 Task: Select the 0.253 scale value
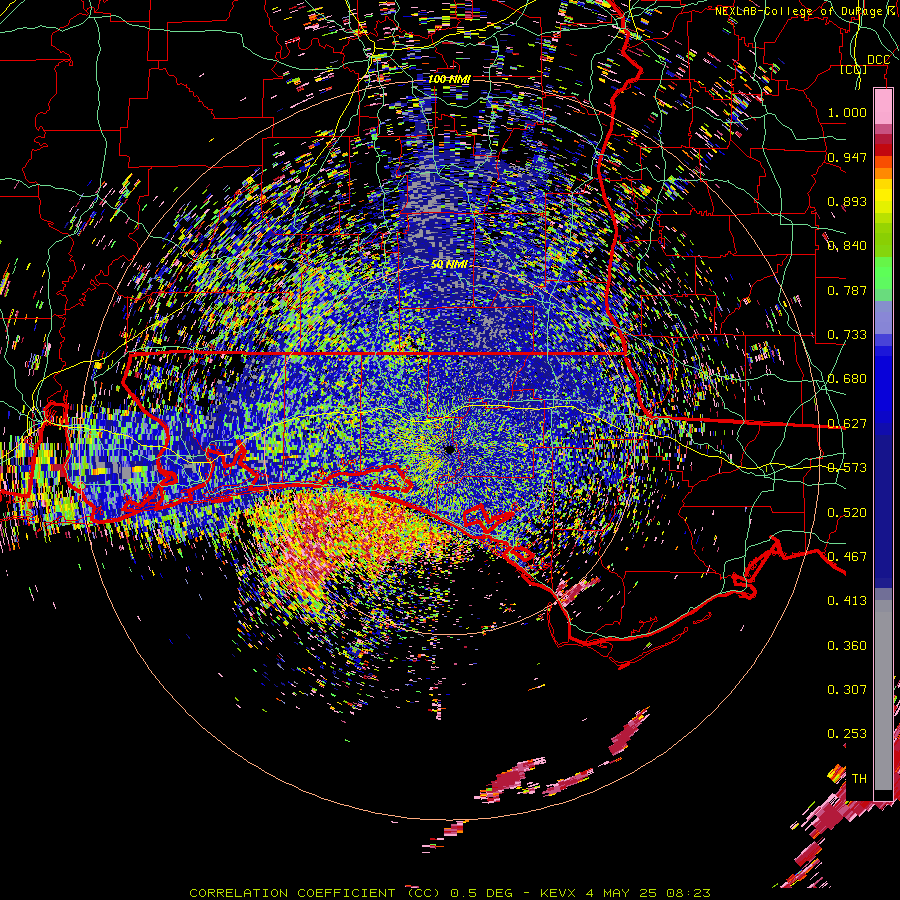(x=847, y=734)
